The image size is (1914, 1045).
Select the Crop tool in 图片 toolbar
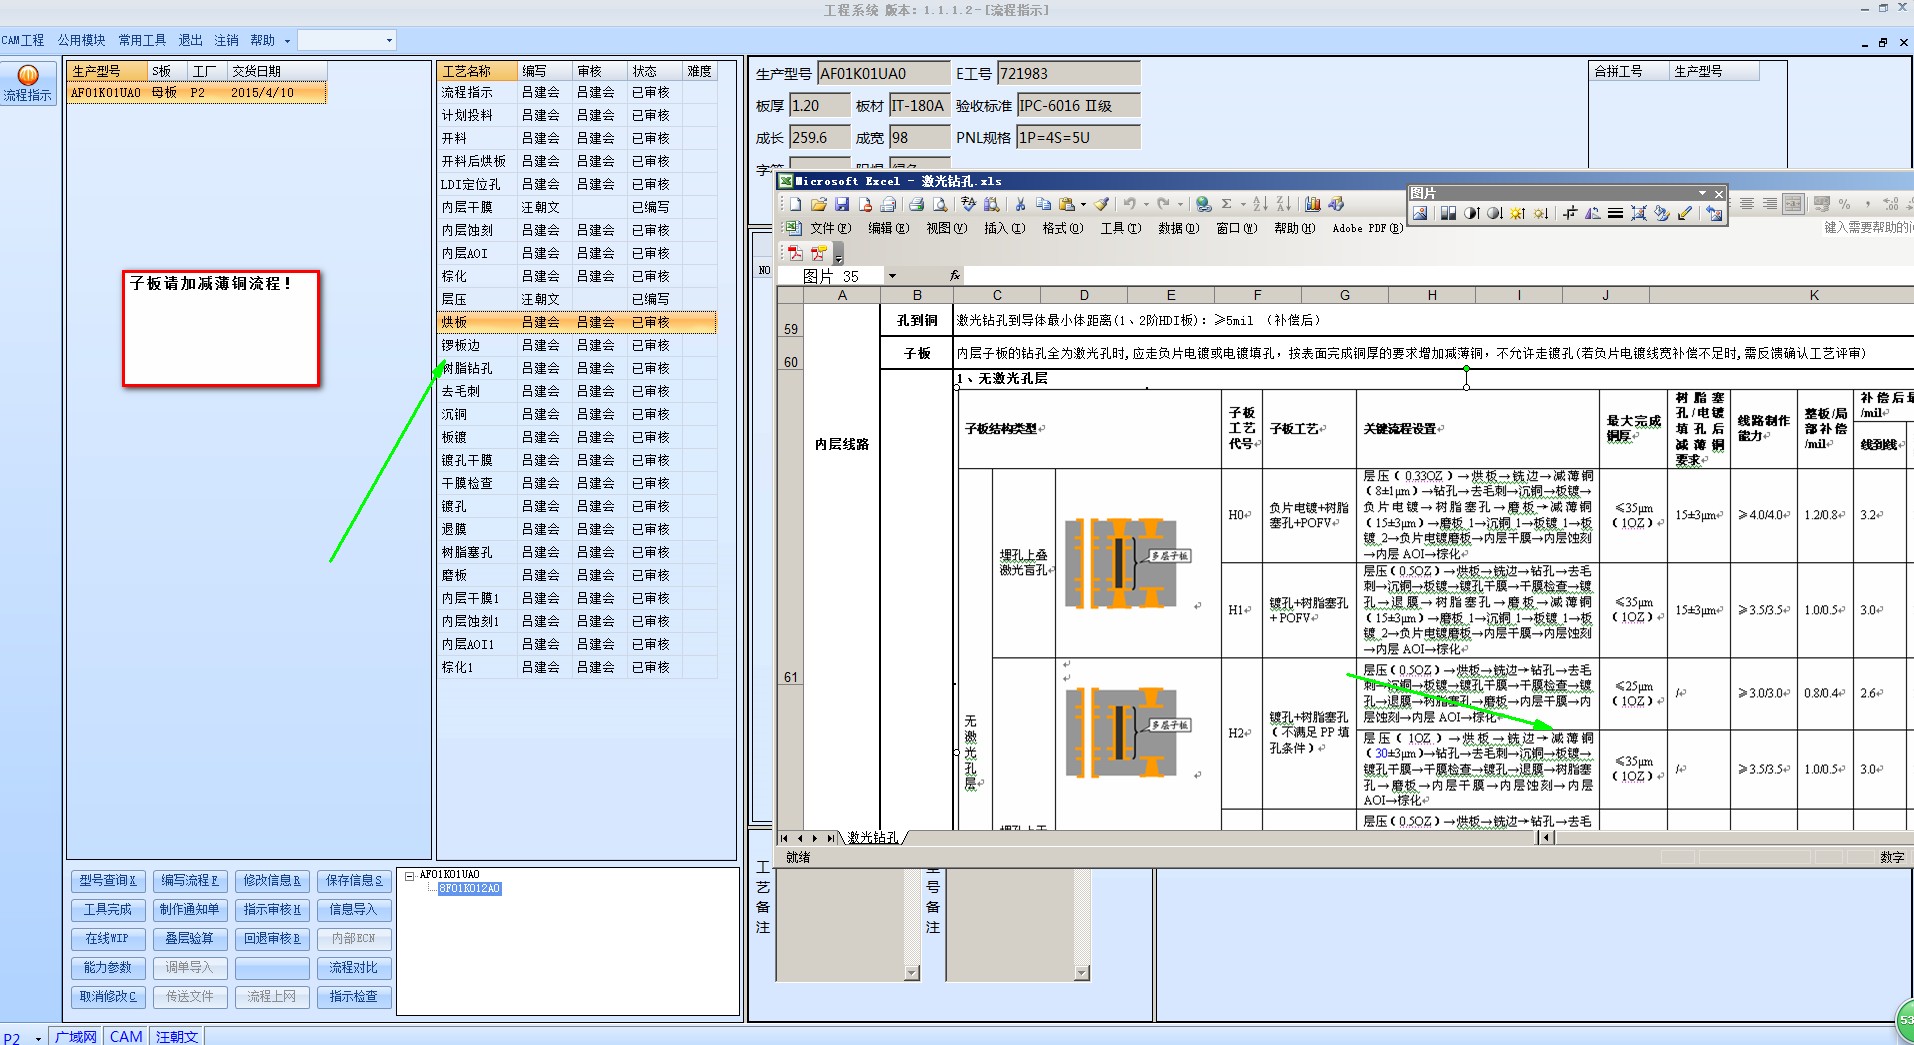coord(1569,213)
